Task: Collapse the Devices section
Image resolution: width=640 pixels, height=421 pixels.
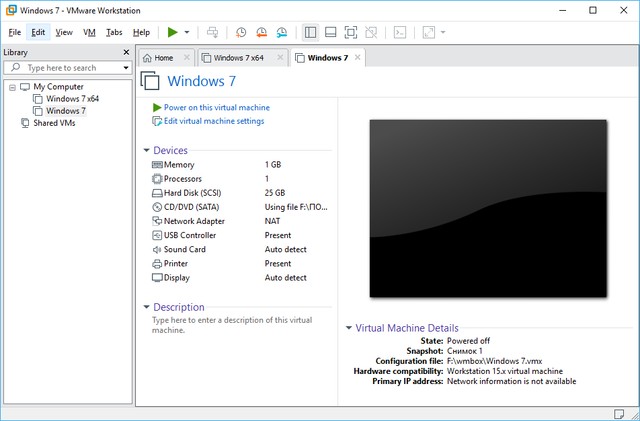Action: coord(146,151)
